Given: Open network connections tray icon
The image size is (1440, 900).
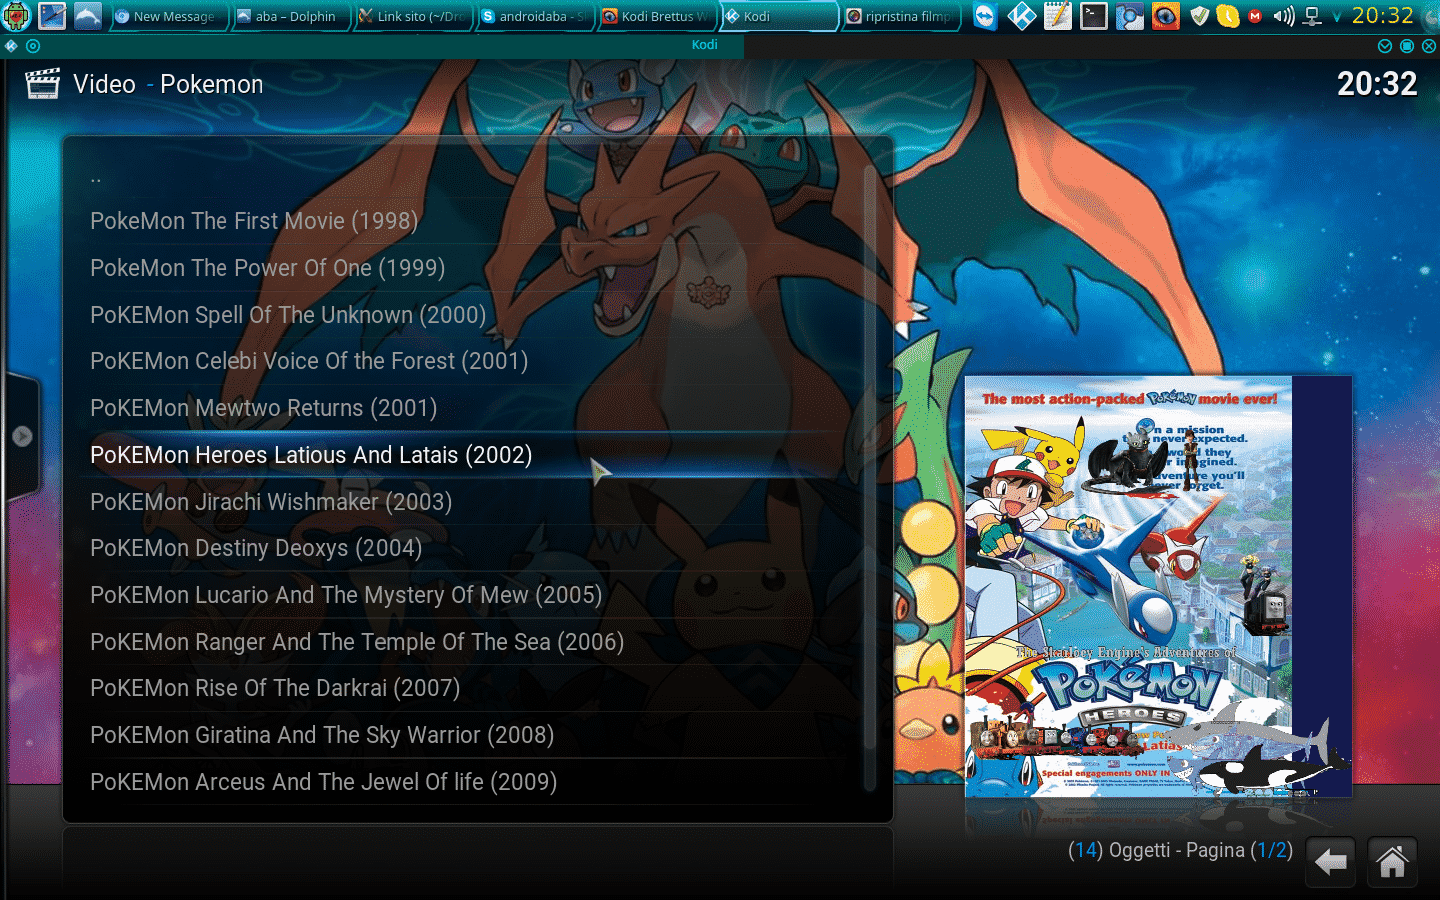Looking at the screenshot, I should [x=1313, y=16].
